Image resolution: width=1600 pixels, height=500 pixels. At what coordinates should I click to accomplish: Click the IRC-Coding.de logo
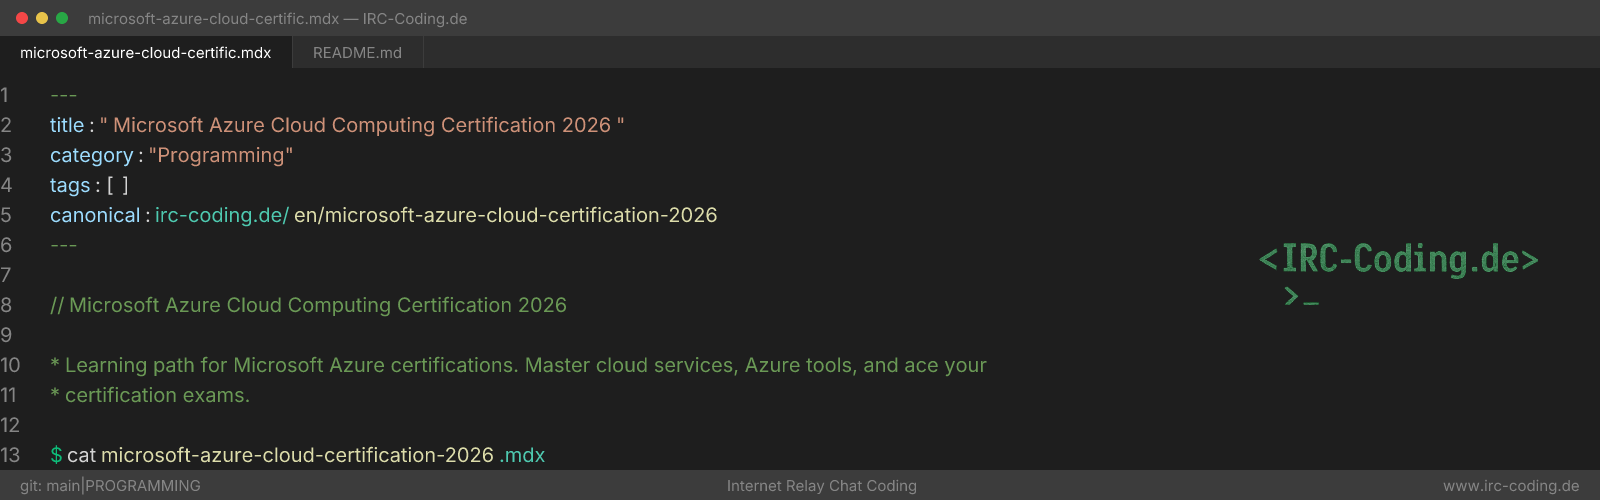click(x=1398, y=259)
